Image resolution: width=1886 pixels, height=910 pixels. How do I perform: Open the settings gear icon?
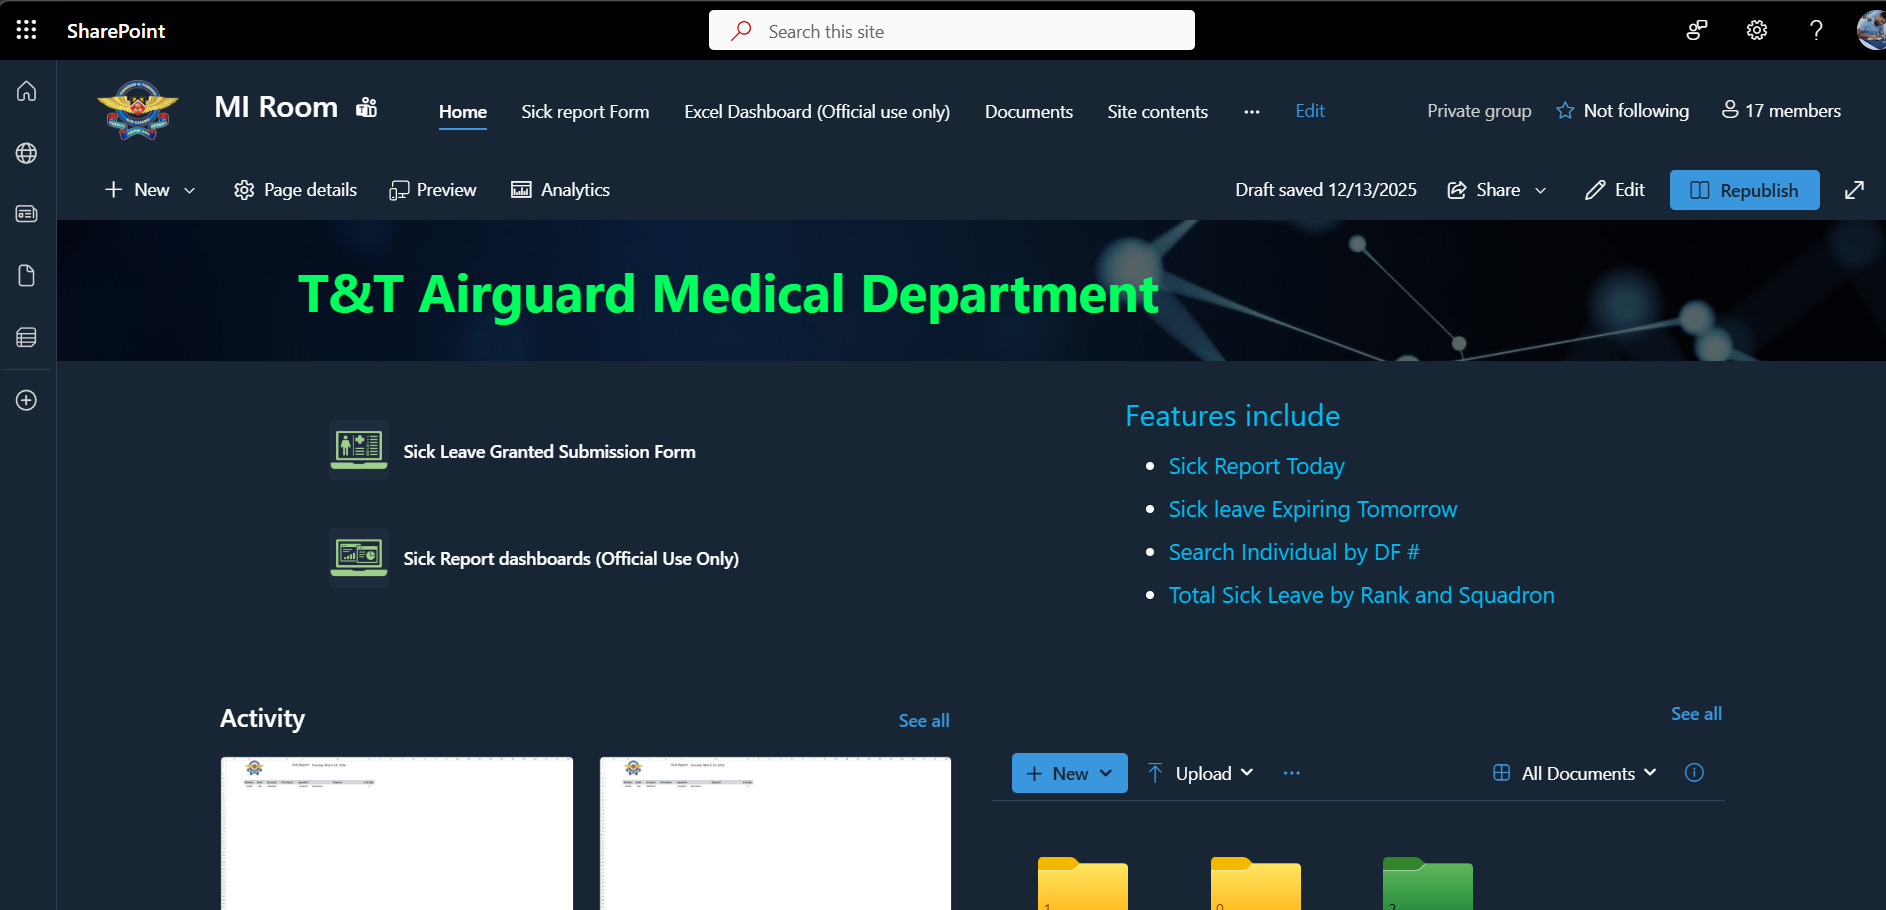[x=1757, y=30]
